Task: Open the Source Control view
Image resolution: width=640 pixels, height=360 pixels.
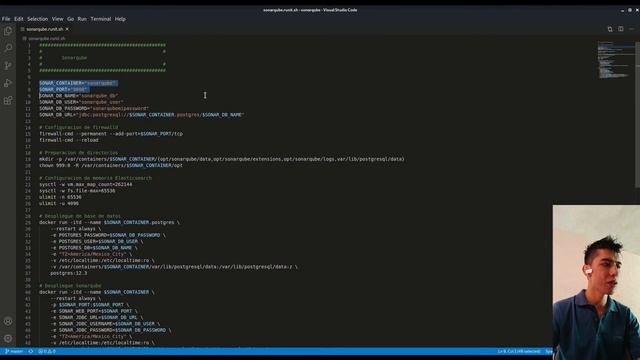Action: (x=8, y=65)
